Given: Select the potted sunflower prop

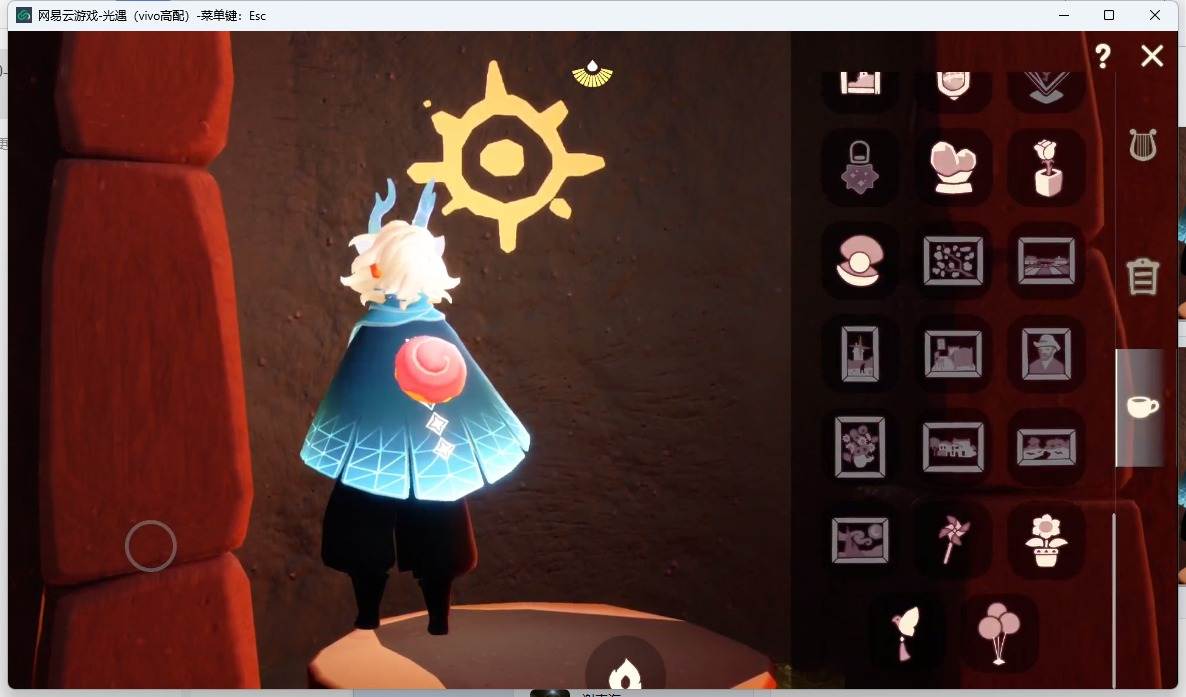Looking at the screenshot, I should coord(1046,540).
